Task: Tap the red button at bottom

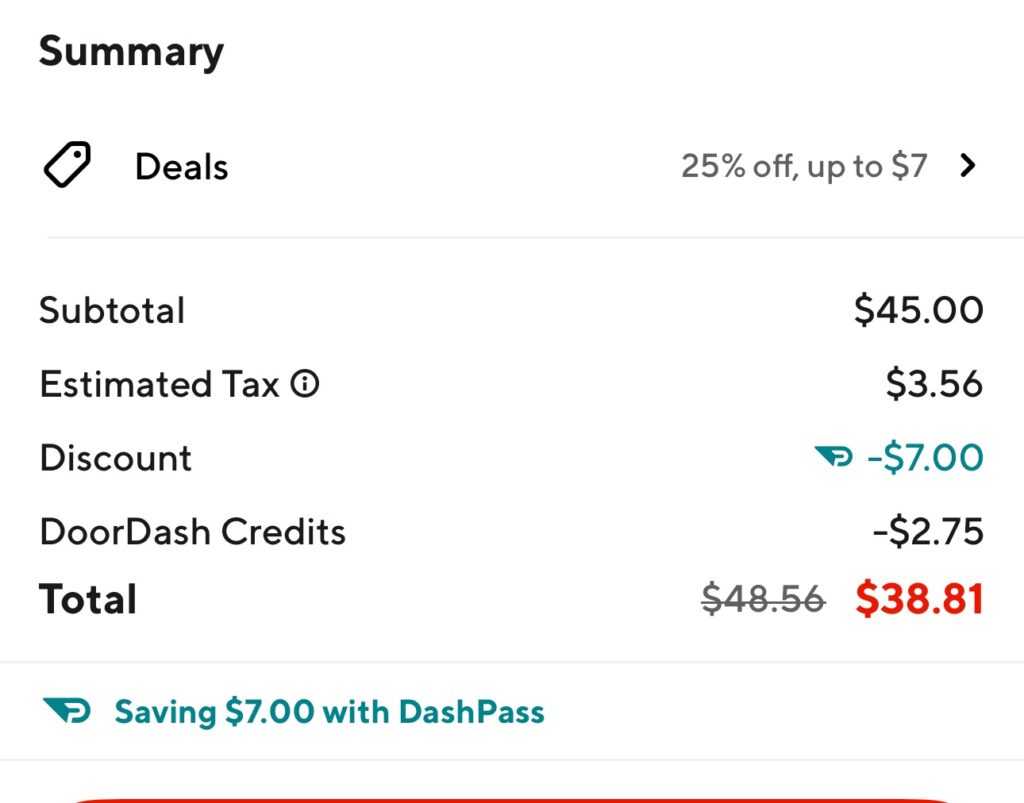Action: [512, 800]
